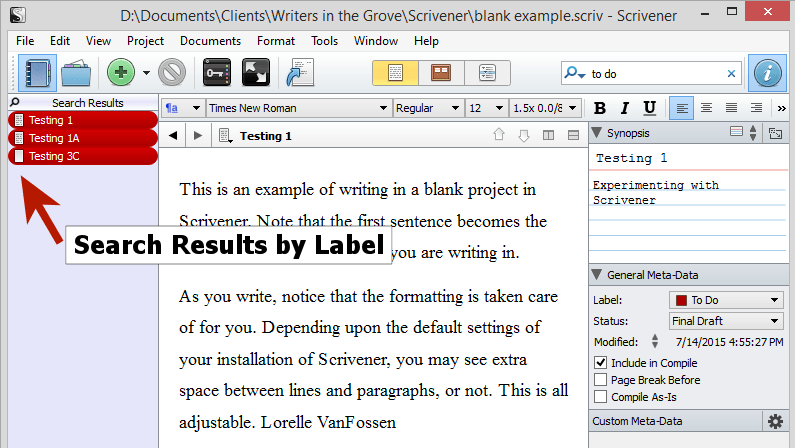Image resolution: width=795 pixels, height=448 pixels.
Task: Click the red To Do label color swatch
Action: coord(681,301)
